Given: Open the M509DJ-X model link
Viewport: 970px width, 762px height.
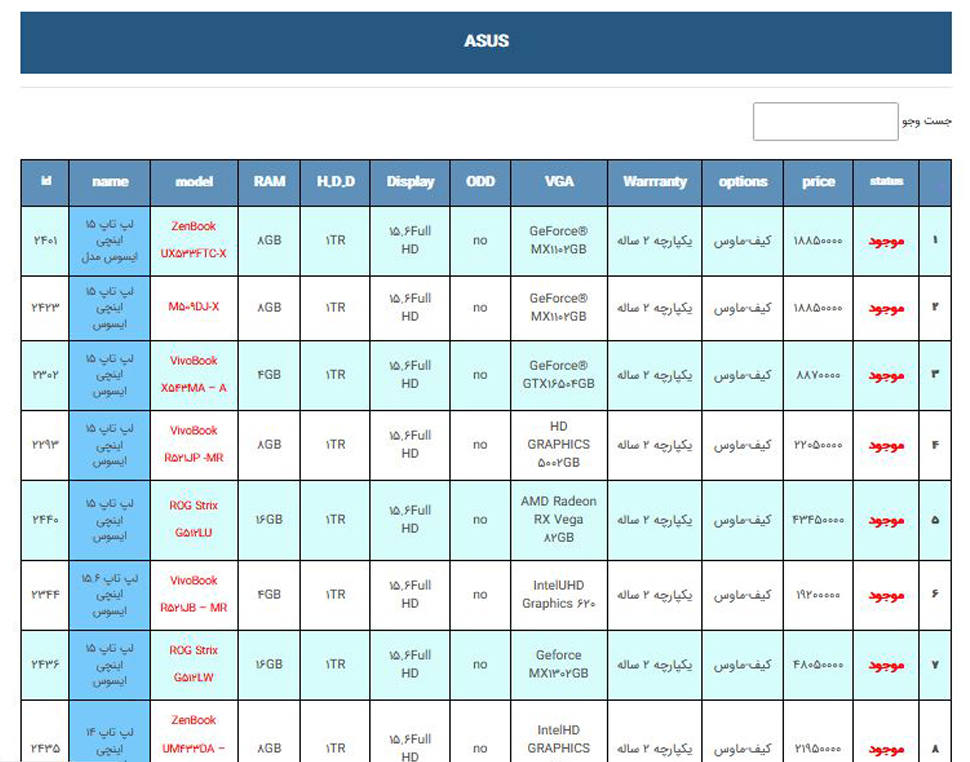Looking at the screenshot, I should (194, 307).
